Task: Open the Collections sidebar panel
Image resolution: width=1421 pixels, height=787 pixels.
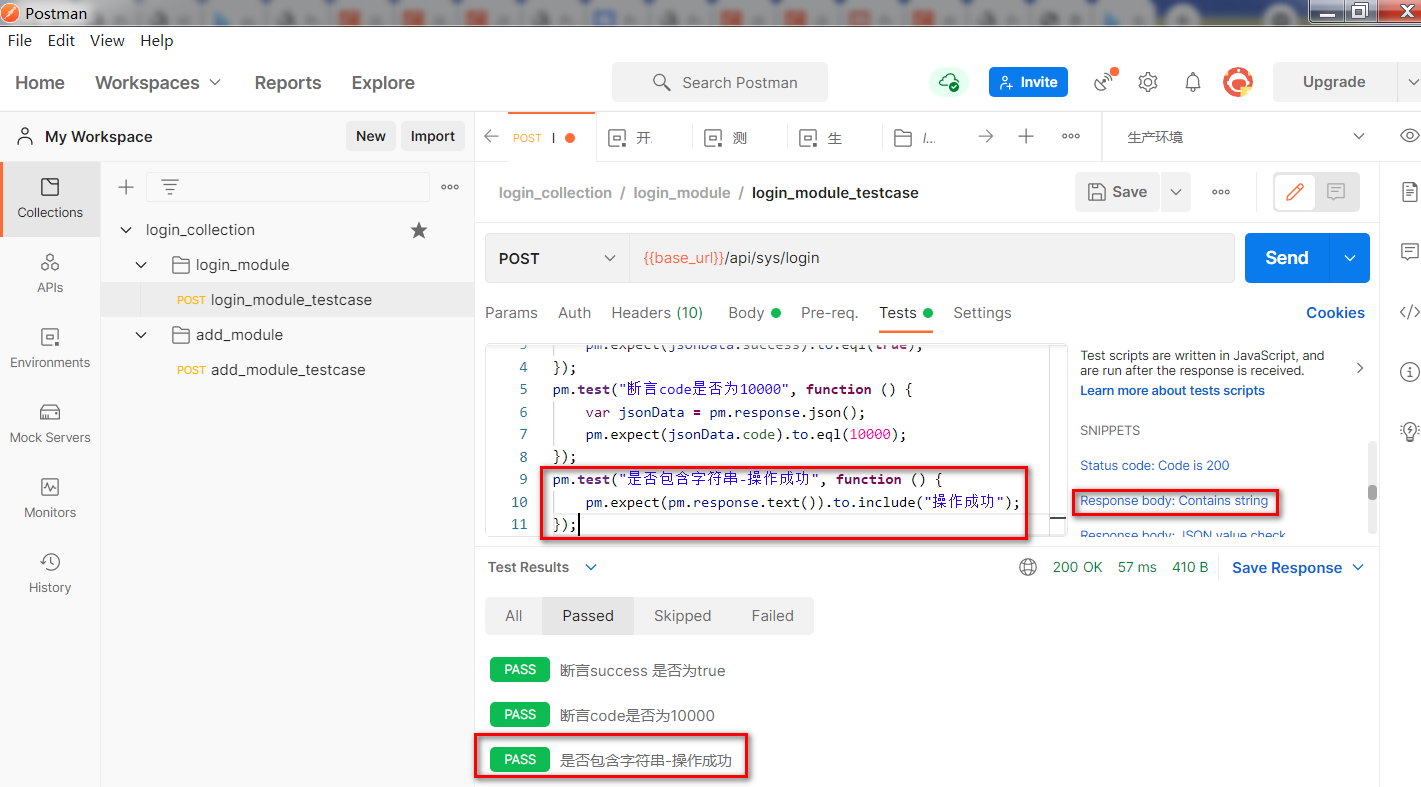Action: click(50, 198)
